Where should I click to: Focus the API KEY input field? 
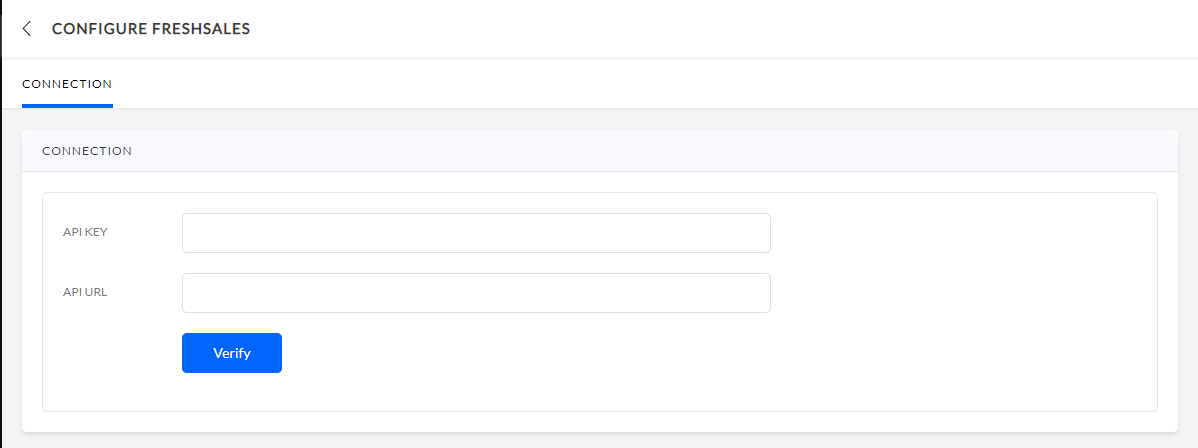pyautogui.click(x=476, y=232)
